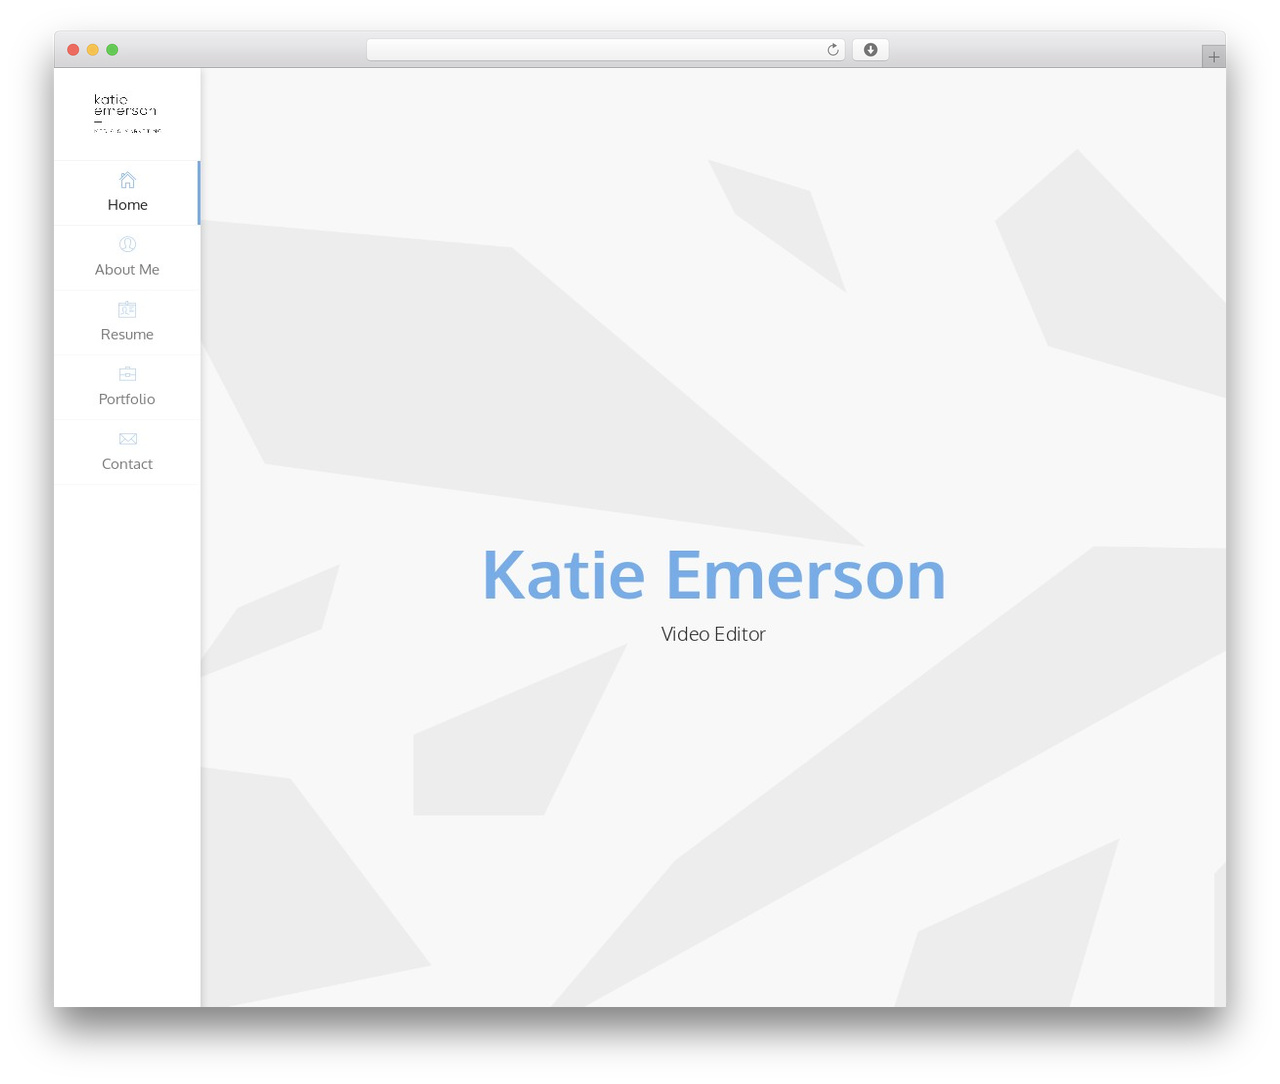This screenshot has height=1084, width=1280.
Task: Select the Katie Emerson heading text
Action: point(714,575)
